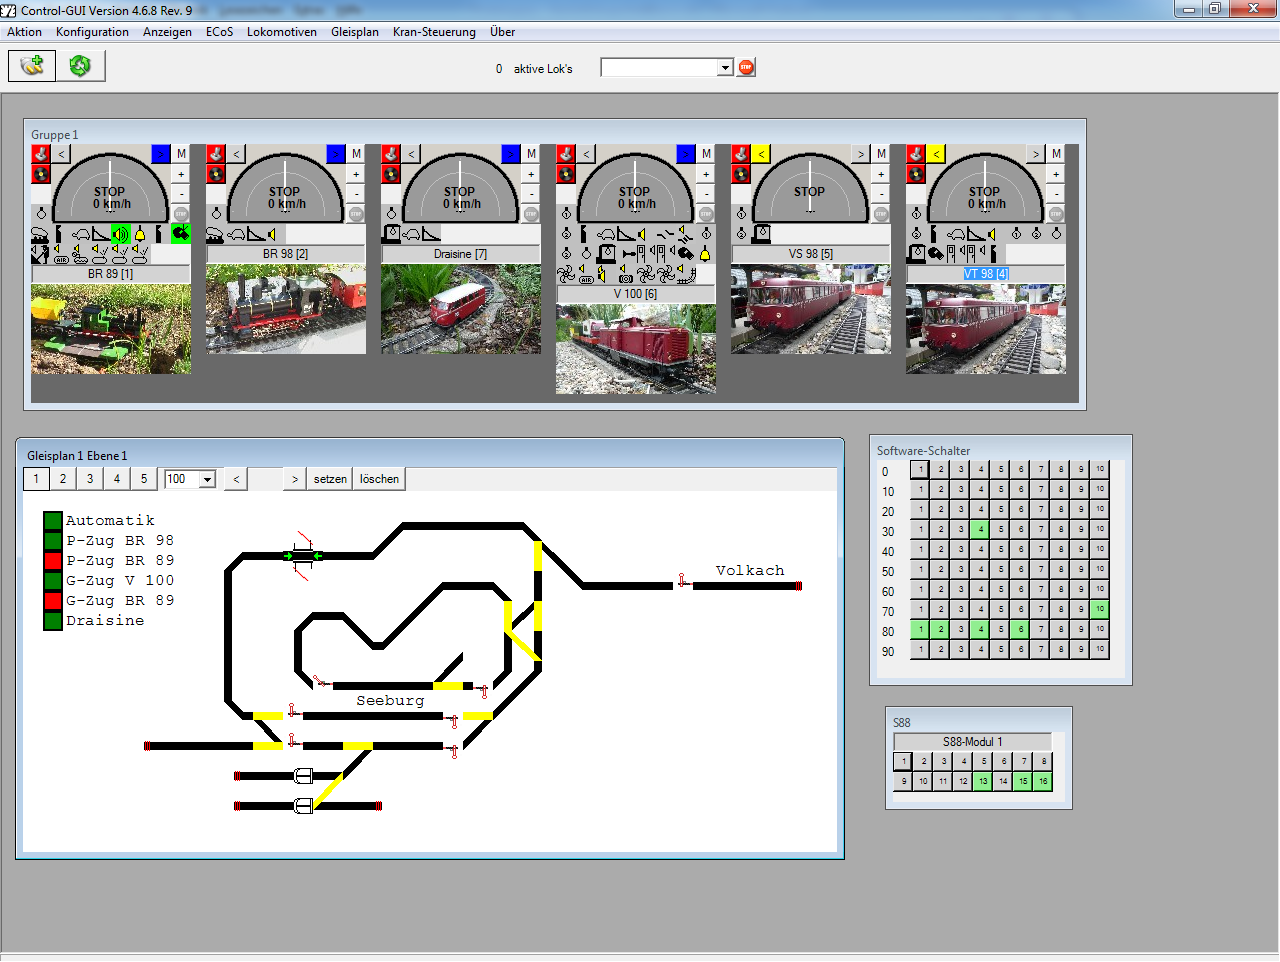Click the blue forward direction arrow on Draisine

pos(511,154)
